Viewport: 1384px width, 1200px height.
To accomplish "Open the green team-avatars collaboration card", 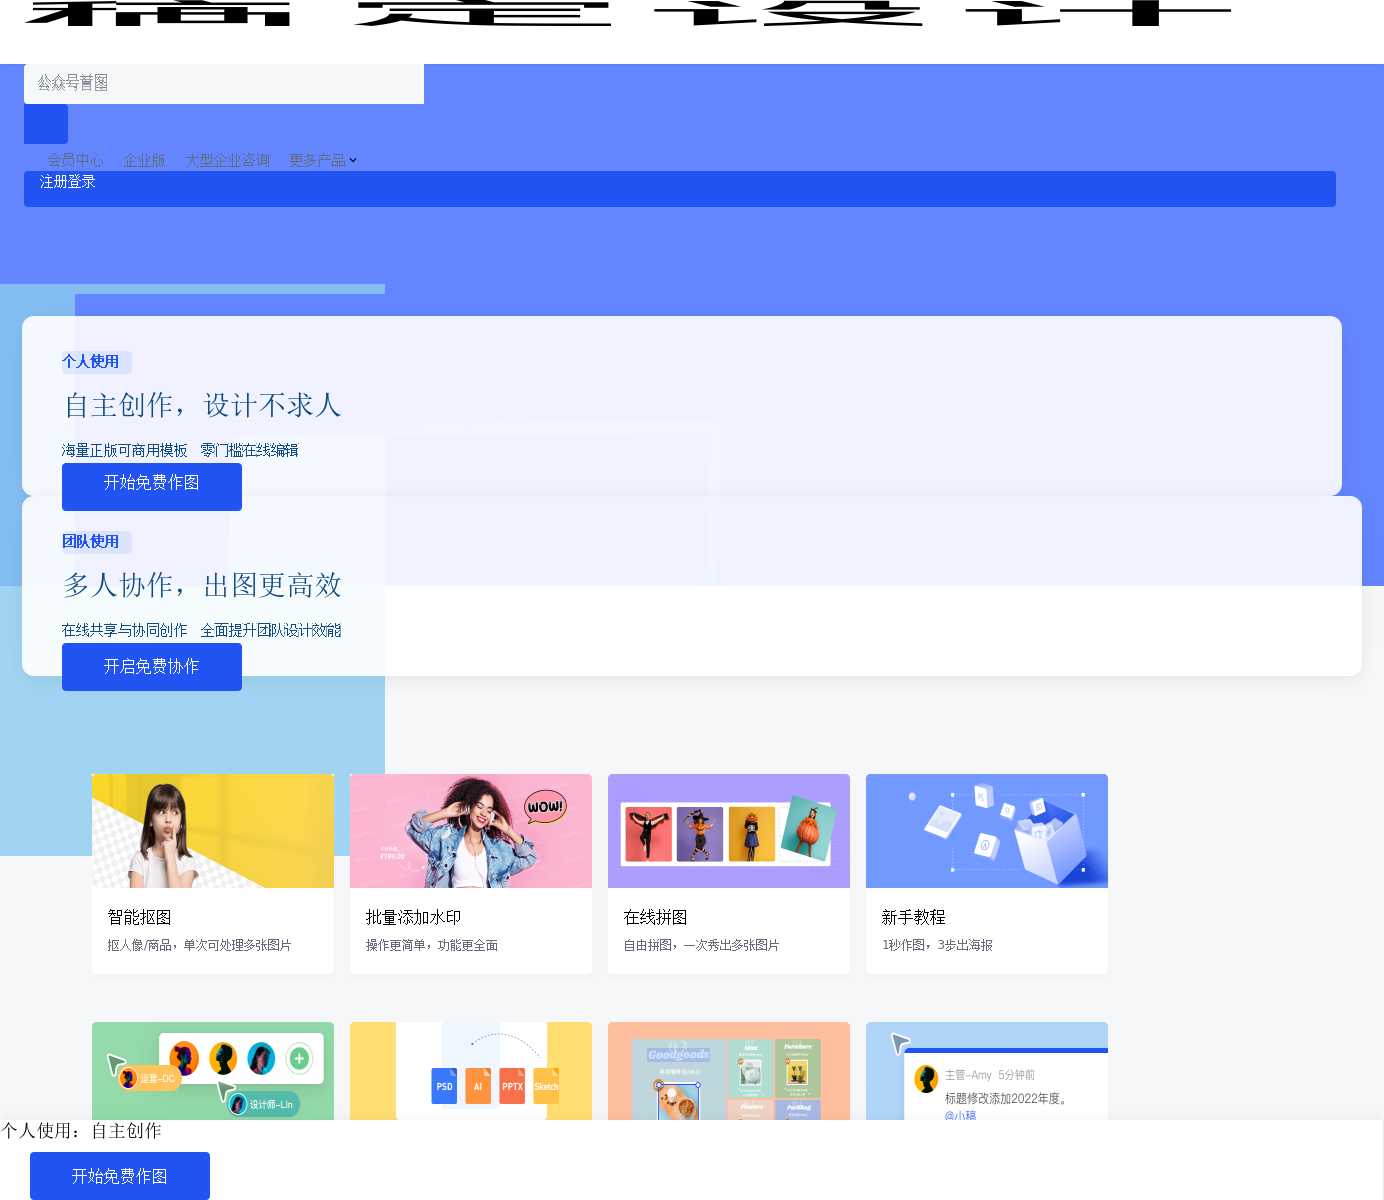I will [x=213, y=1071].
